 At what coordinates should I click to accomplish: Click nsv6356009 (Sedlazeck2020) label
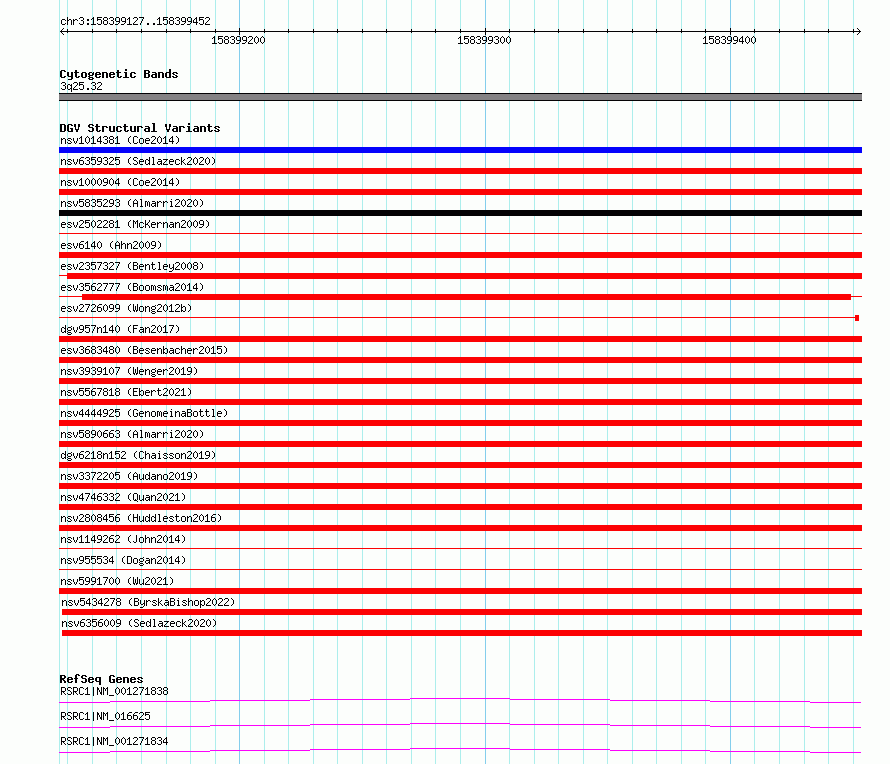click(x=139, y=623)
